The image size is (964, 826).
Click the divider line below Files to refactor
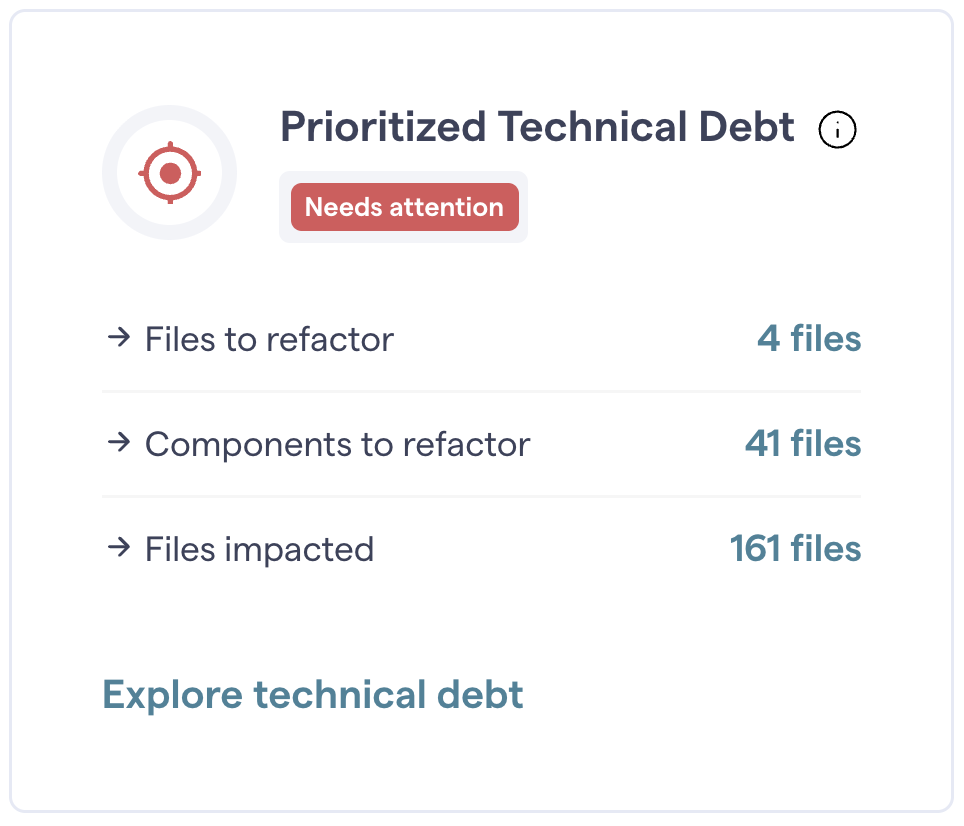pyautogui.click(x=480, y=392)
